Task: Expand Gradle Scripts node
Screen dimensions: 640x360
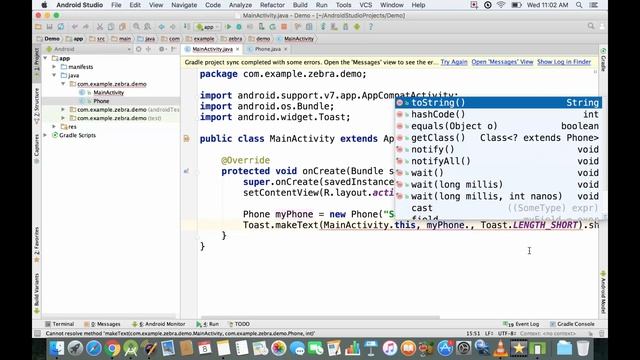Action: coord(46,135)
